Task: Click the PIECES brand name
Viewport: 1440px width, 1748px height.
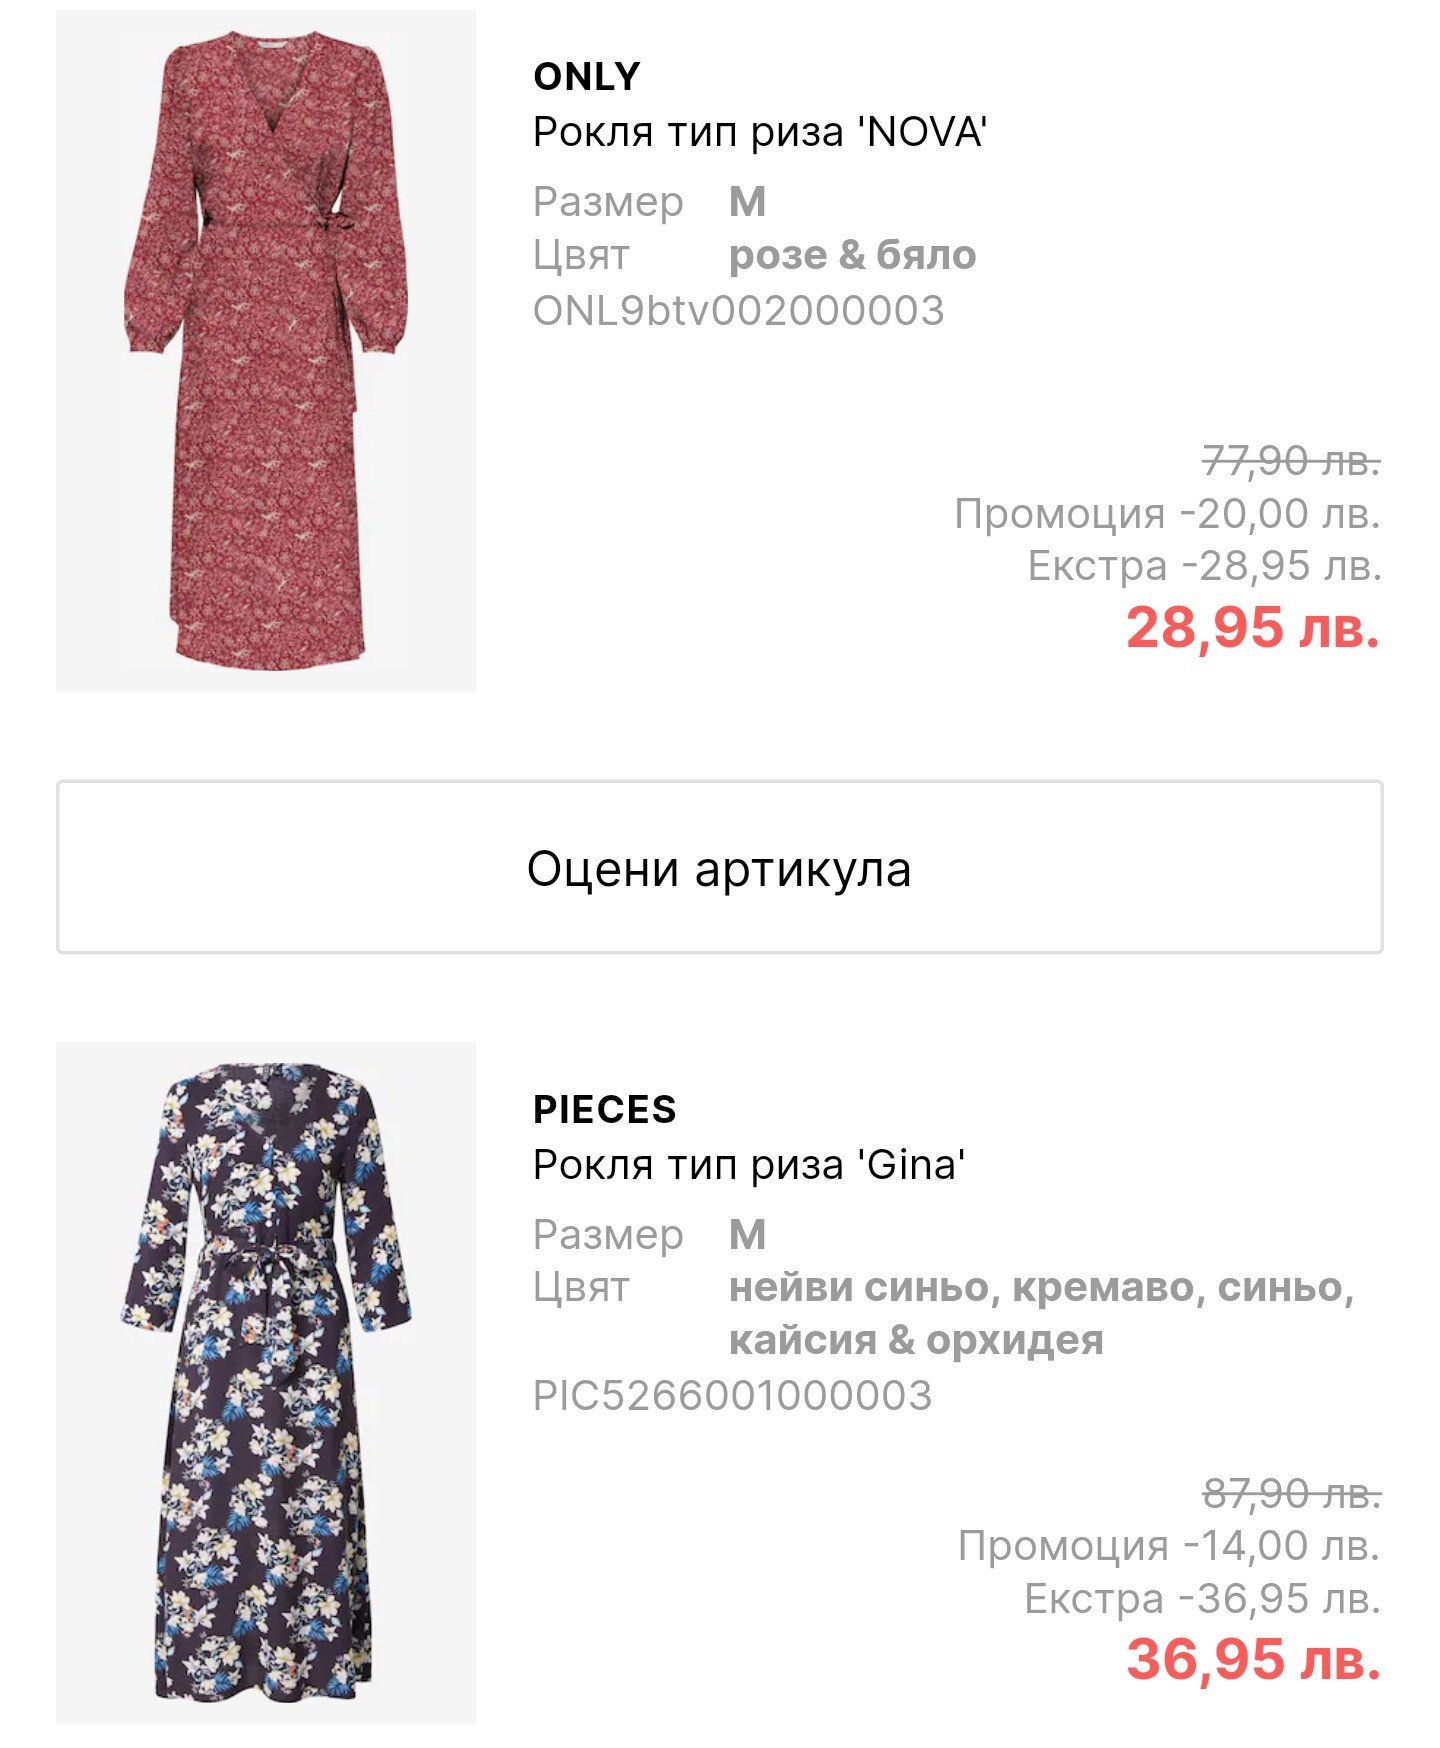Action: [x=605, y=1109]
